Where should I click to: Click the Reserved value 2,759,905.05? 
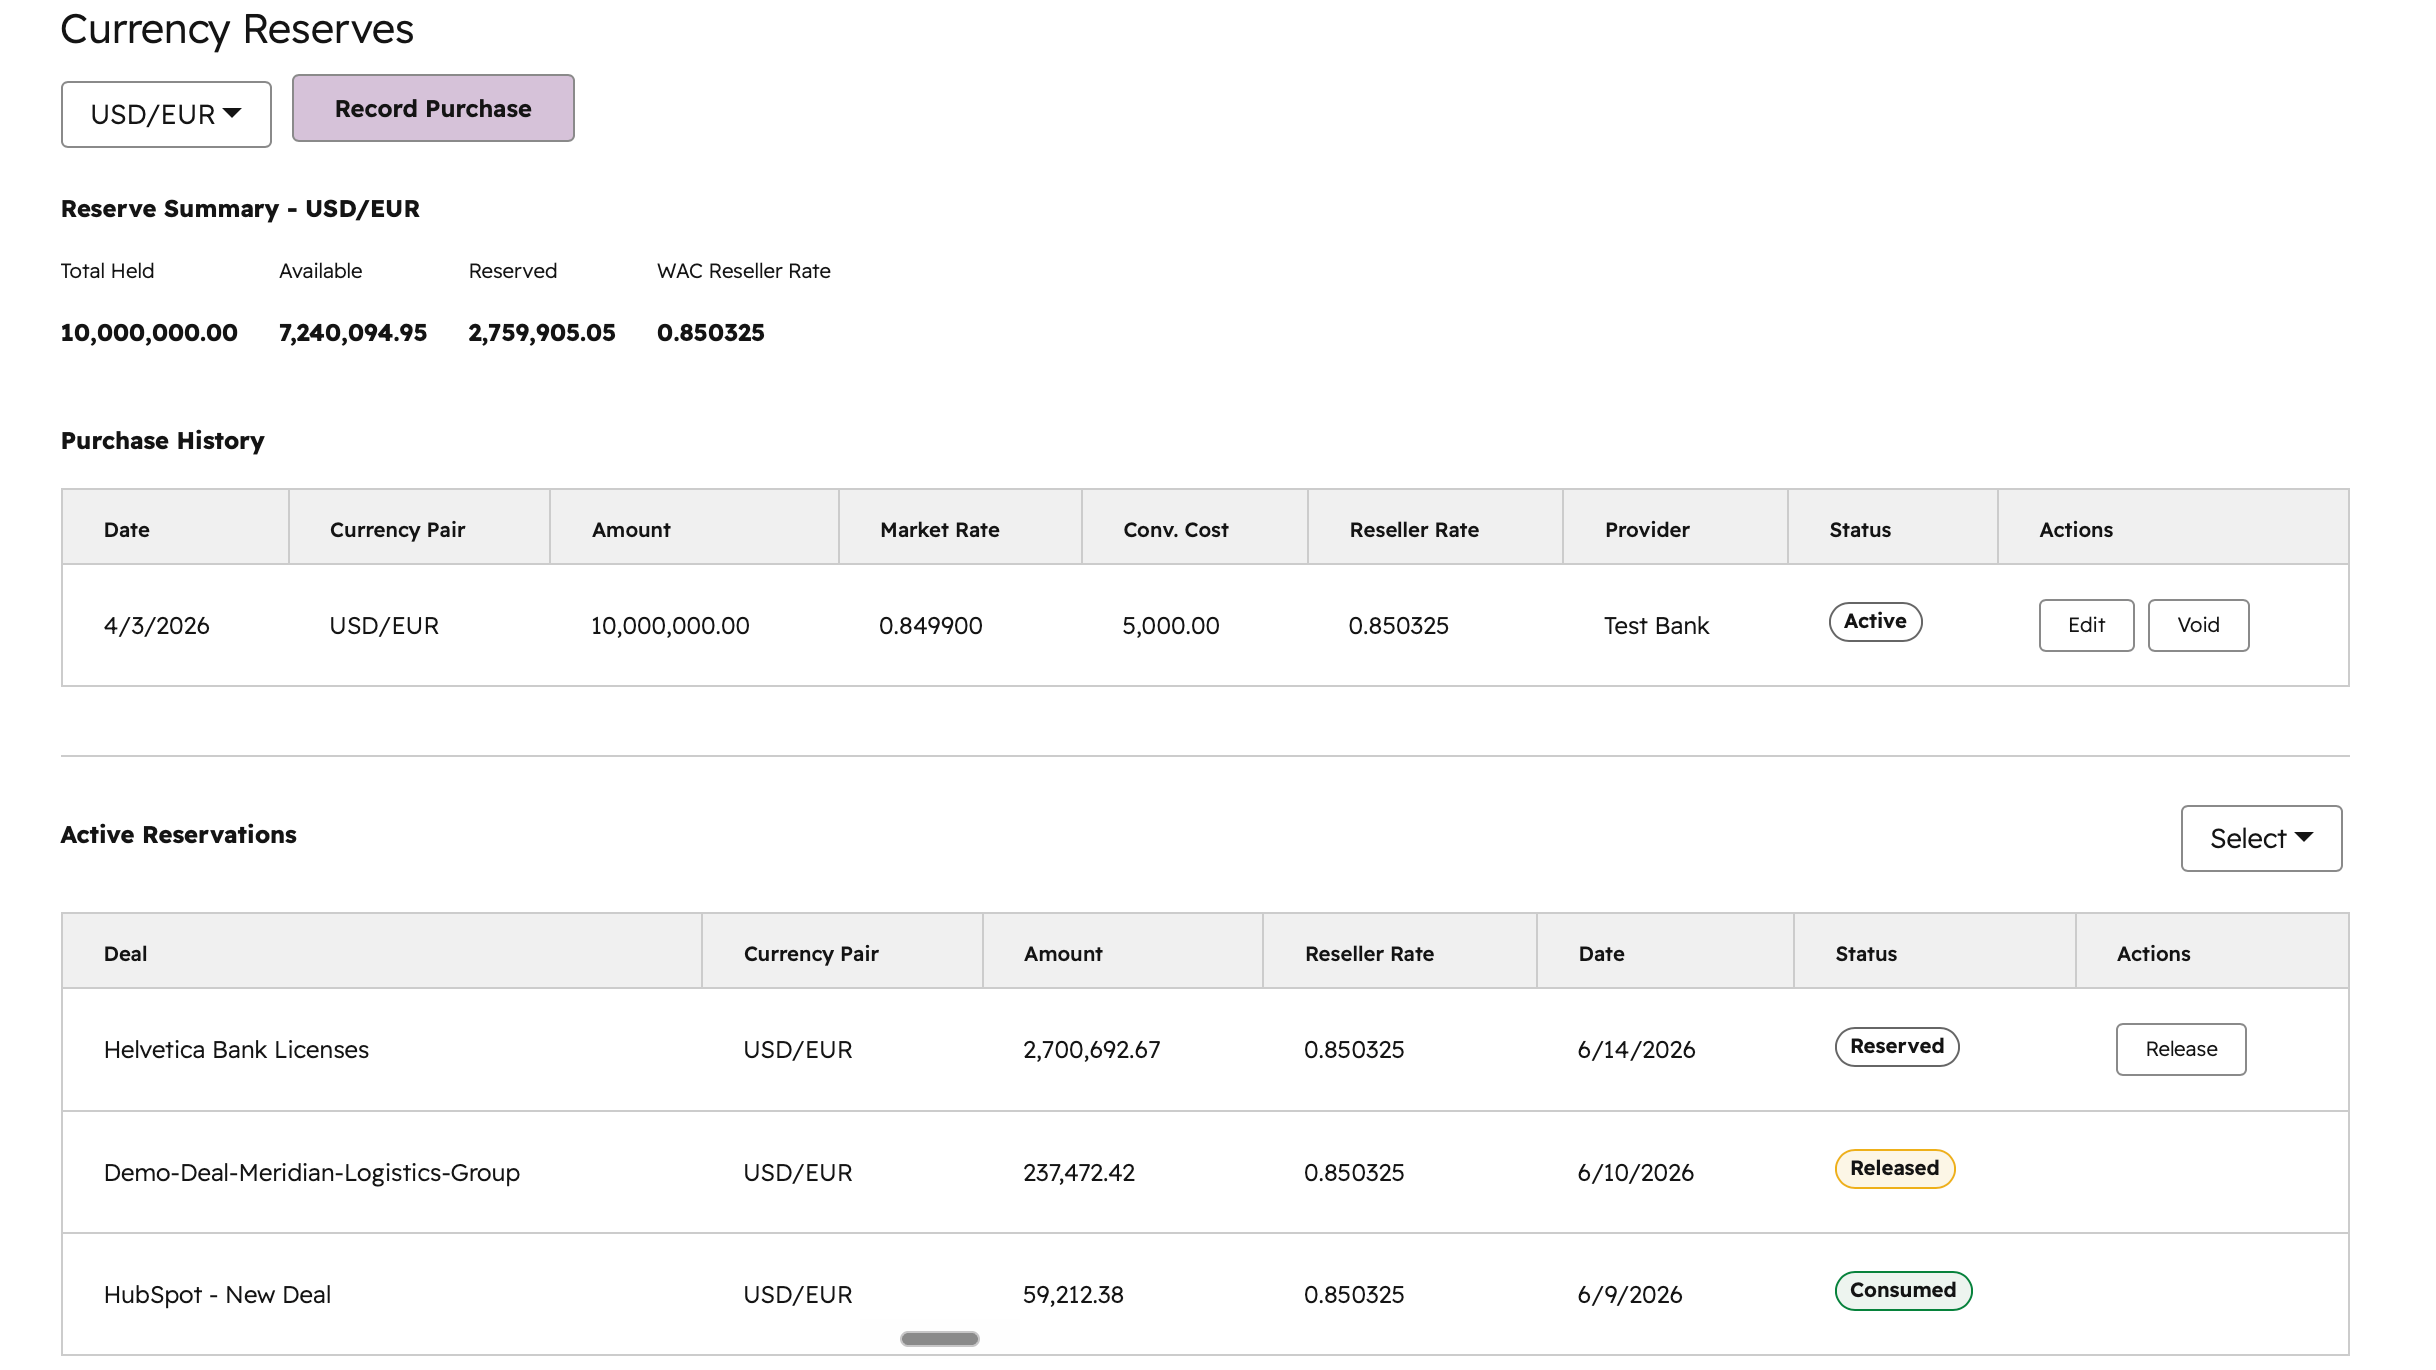point(542,332)
